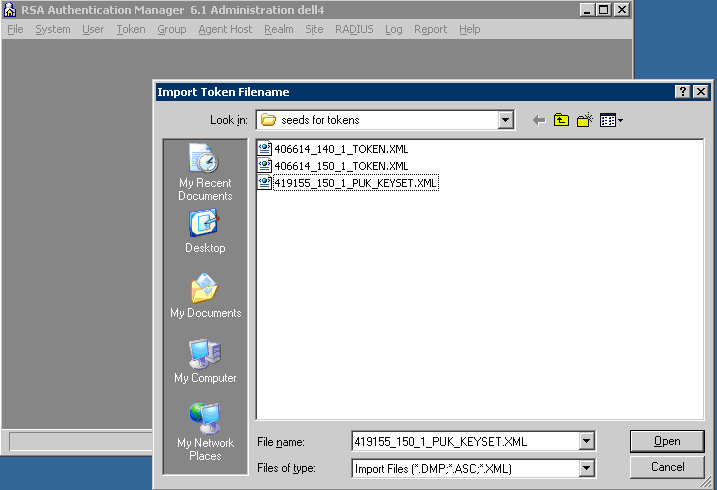Viewport: 717px width, 490px height.
Task: Click the RSA Authentication Manager title bar icon
Action: (10, 10)
